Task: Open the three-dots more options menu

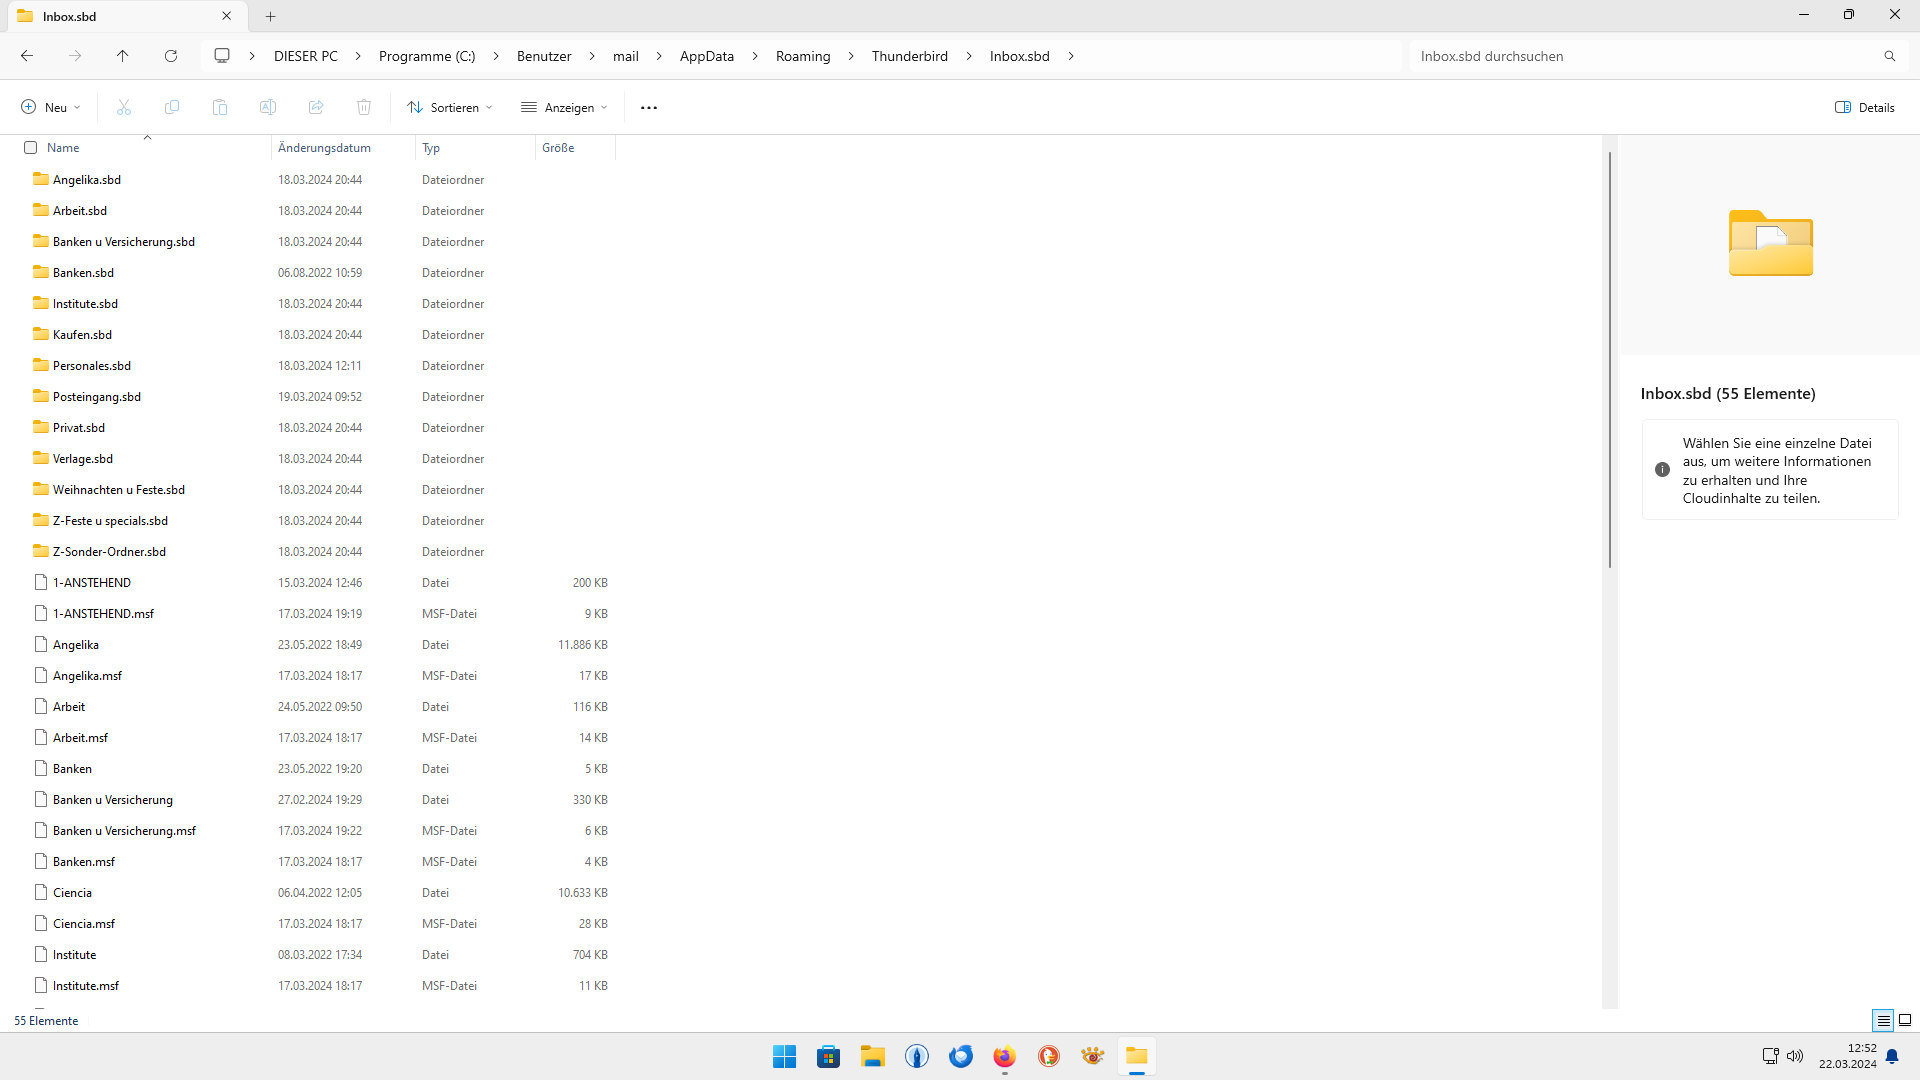Action: pos(649,107)
